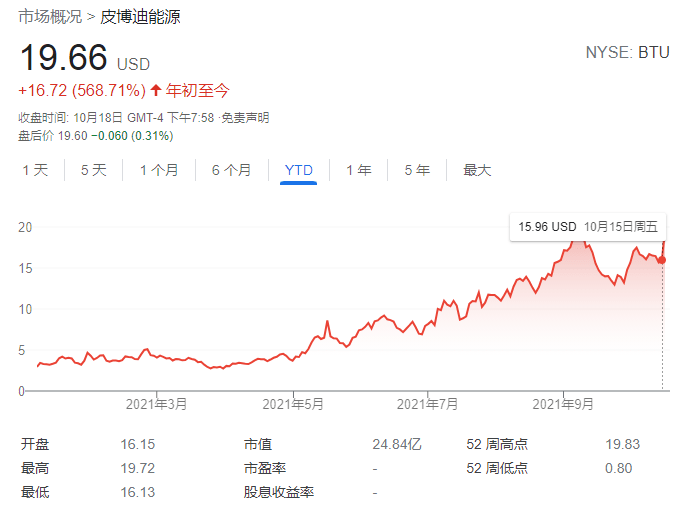Image resolution: width=690 pixels, height=512 pixels.
Task: Click the 2021年5月 axis label
Action: [293, 404]
